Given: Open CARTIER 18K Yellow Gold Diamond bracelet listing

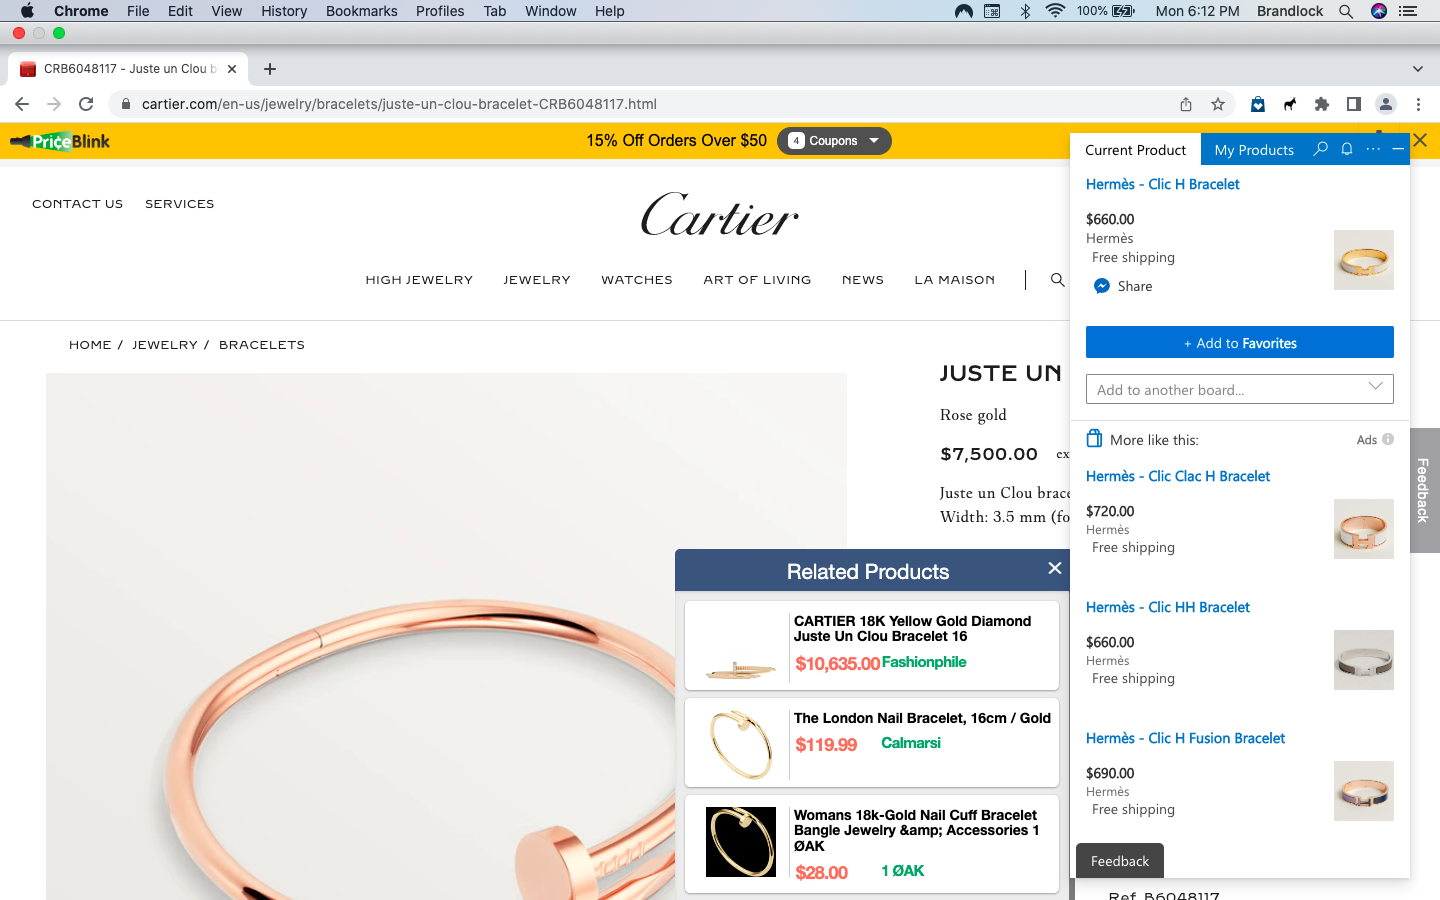Looking at the screenshot, I should tap(872, 645).
